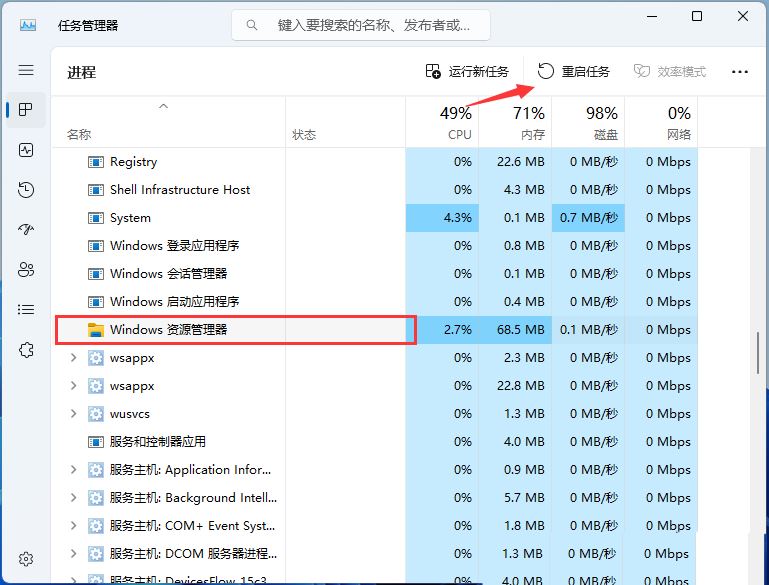Click the search box in title bar
Viewport: 769px width, 585px height.
click(360, 25)
